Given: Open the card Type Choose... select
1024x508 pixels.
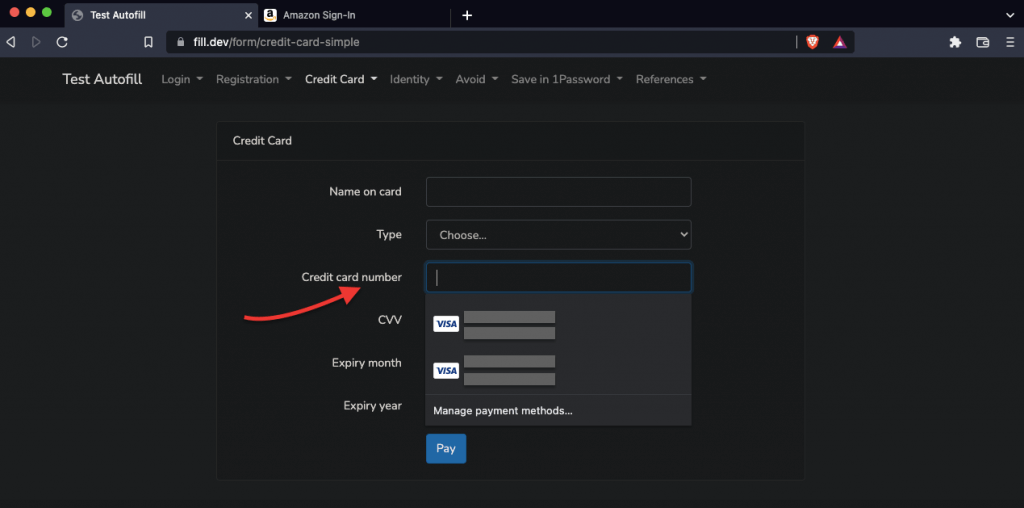Looking at the screenshot, I should click(x=558, y=234).
